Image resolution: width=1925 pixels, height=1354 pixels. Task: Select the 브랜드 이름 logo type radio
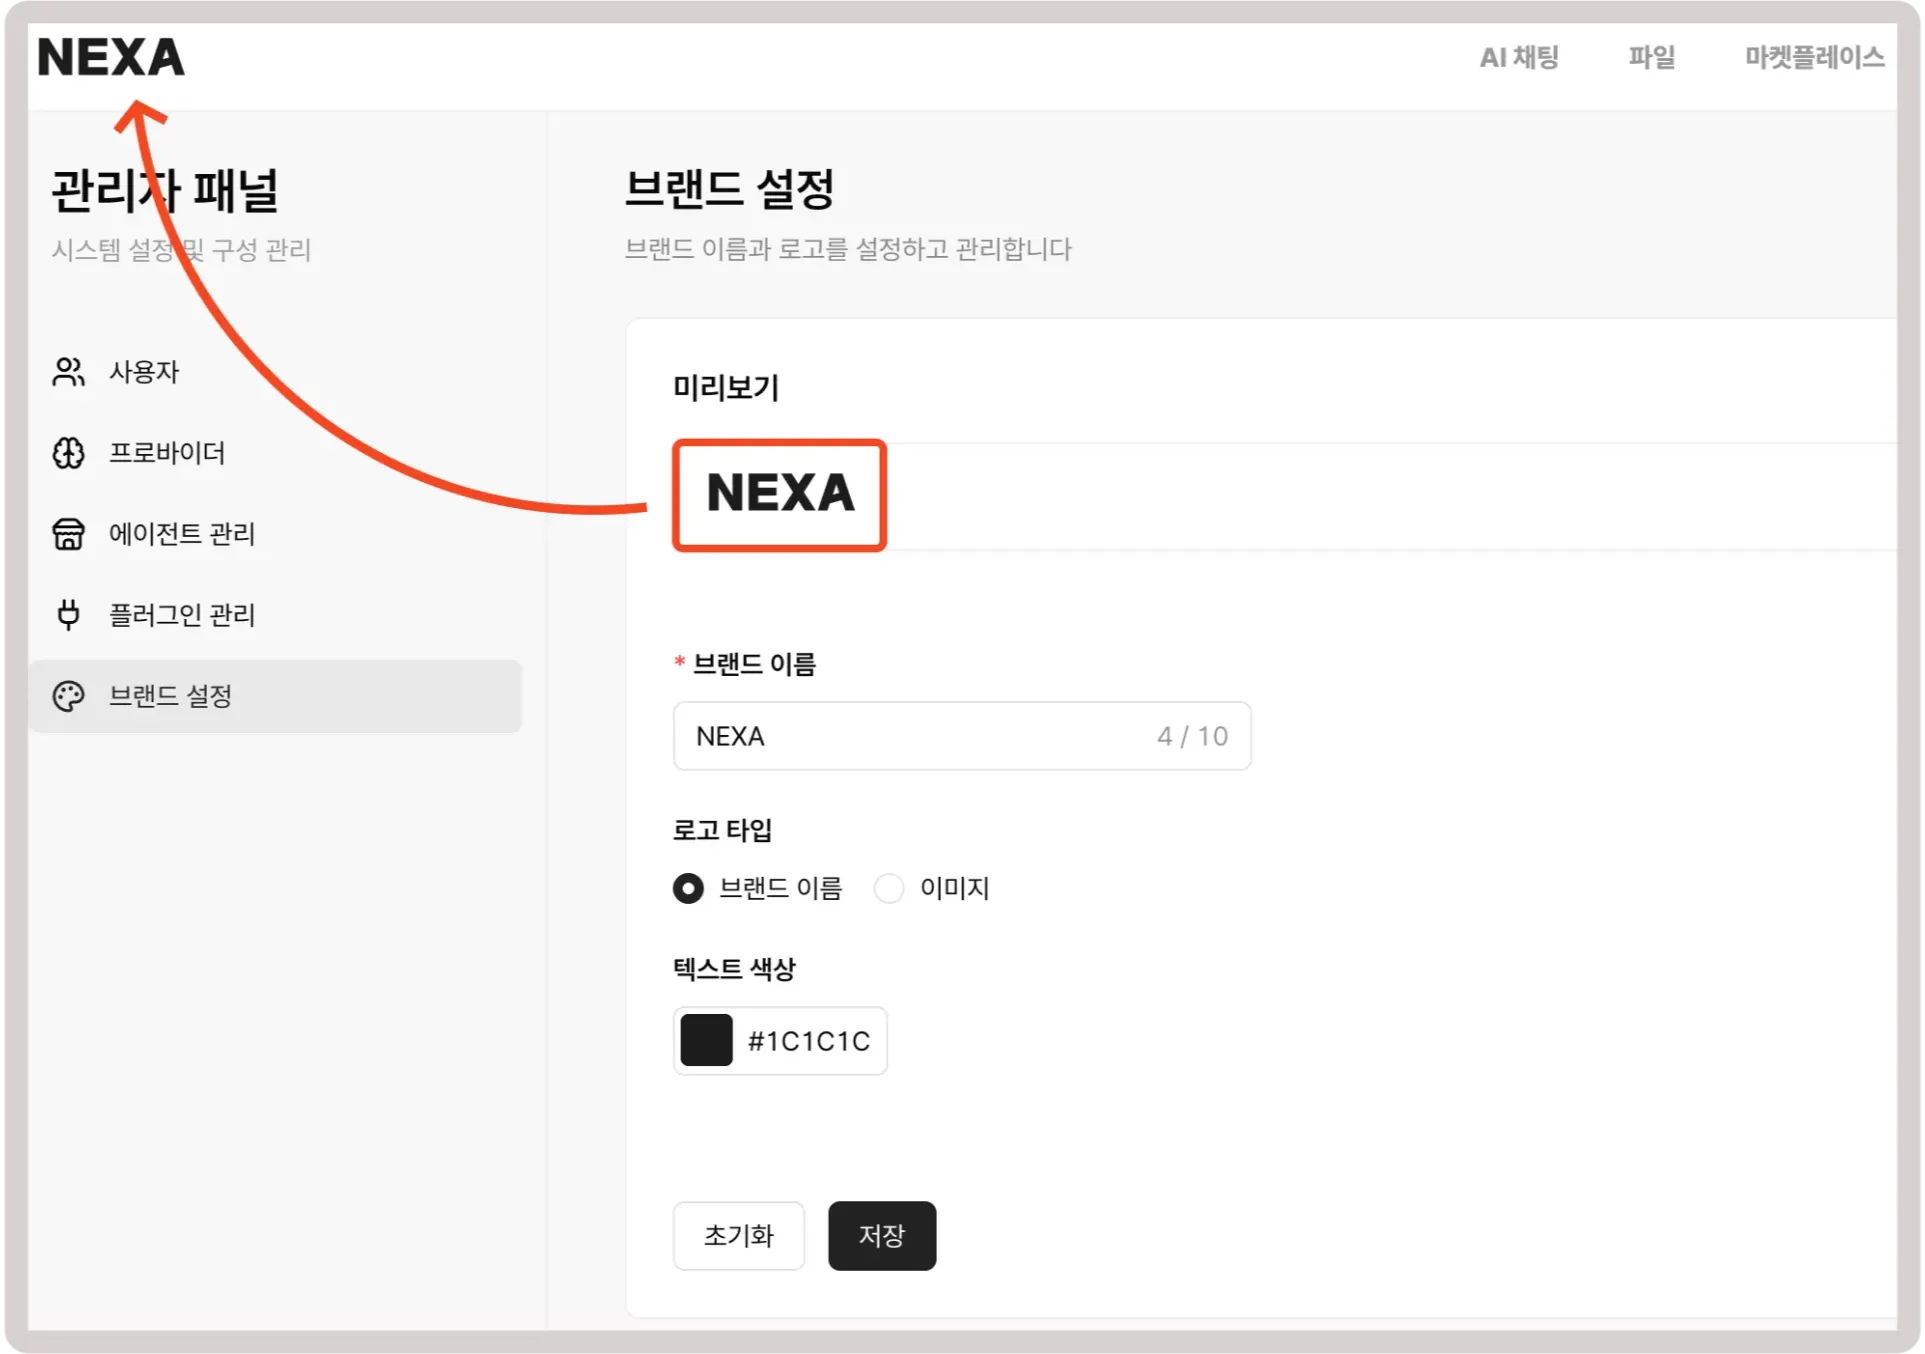tap(688, 888)
